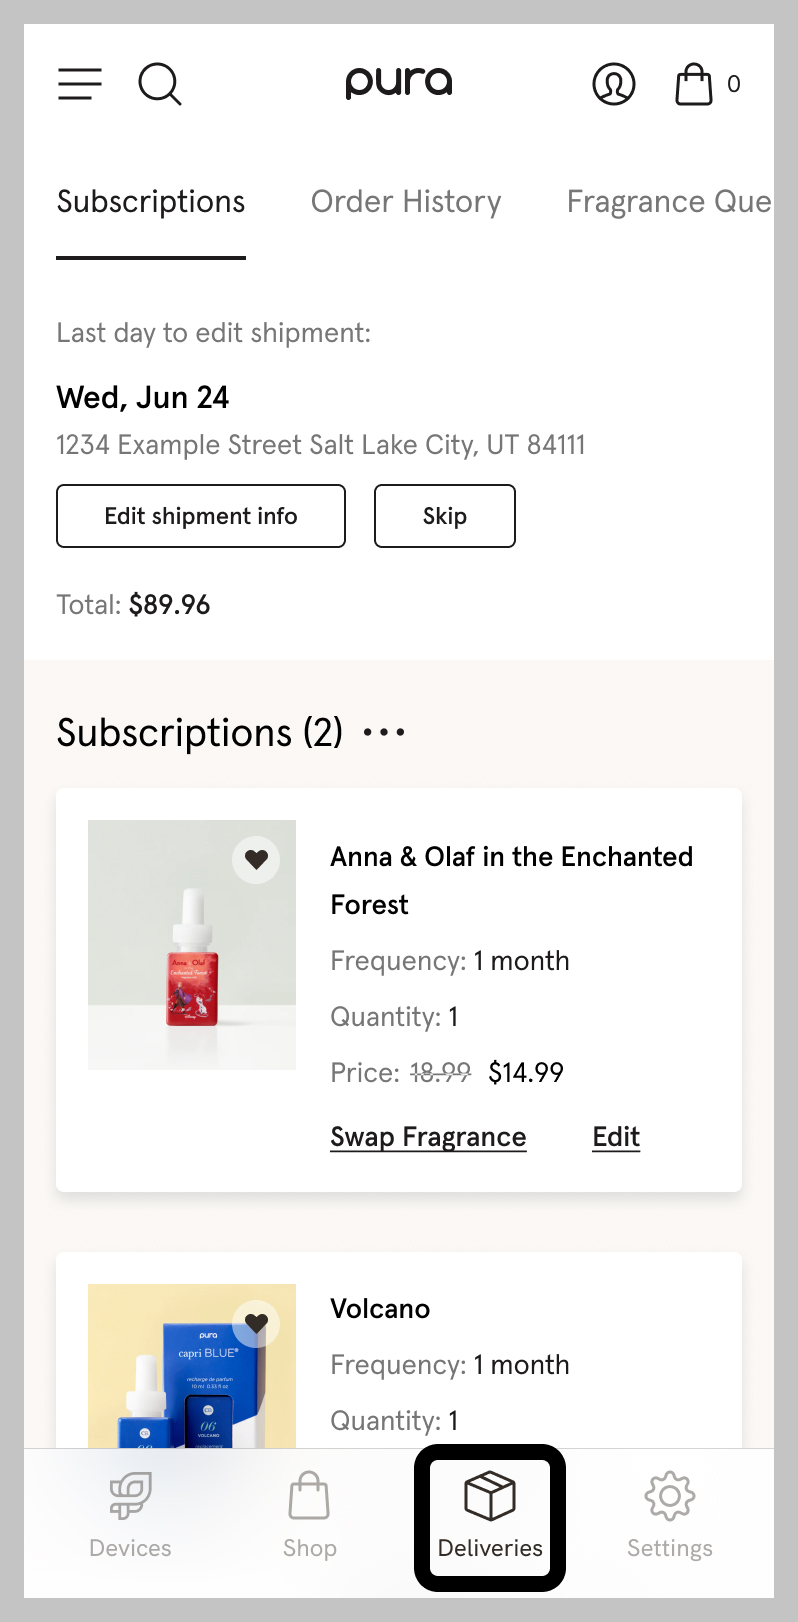Toggle favorite heart on Anna & Olaf fragrance
Viewport: 798px width, 1622px height.
[x=257, y=859]
